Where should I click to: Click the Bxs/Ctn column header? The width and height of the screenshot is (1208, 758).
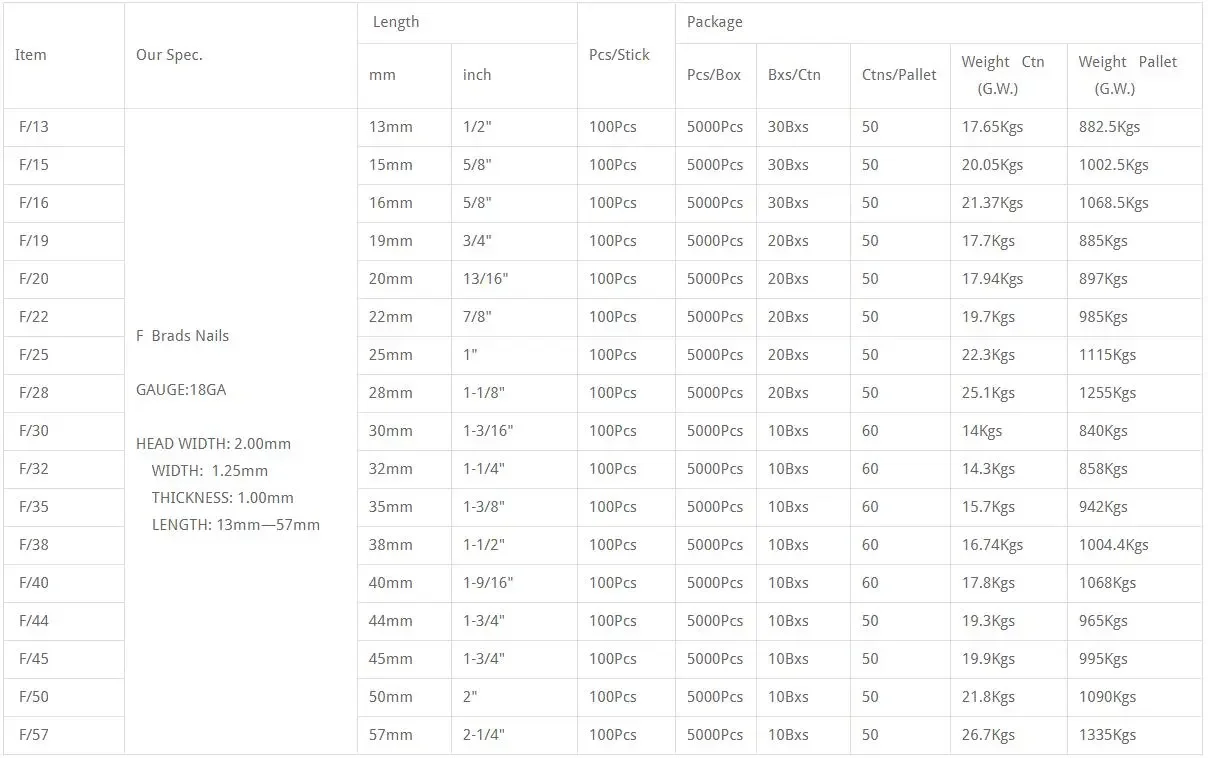point(794,75)
